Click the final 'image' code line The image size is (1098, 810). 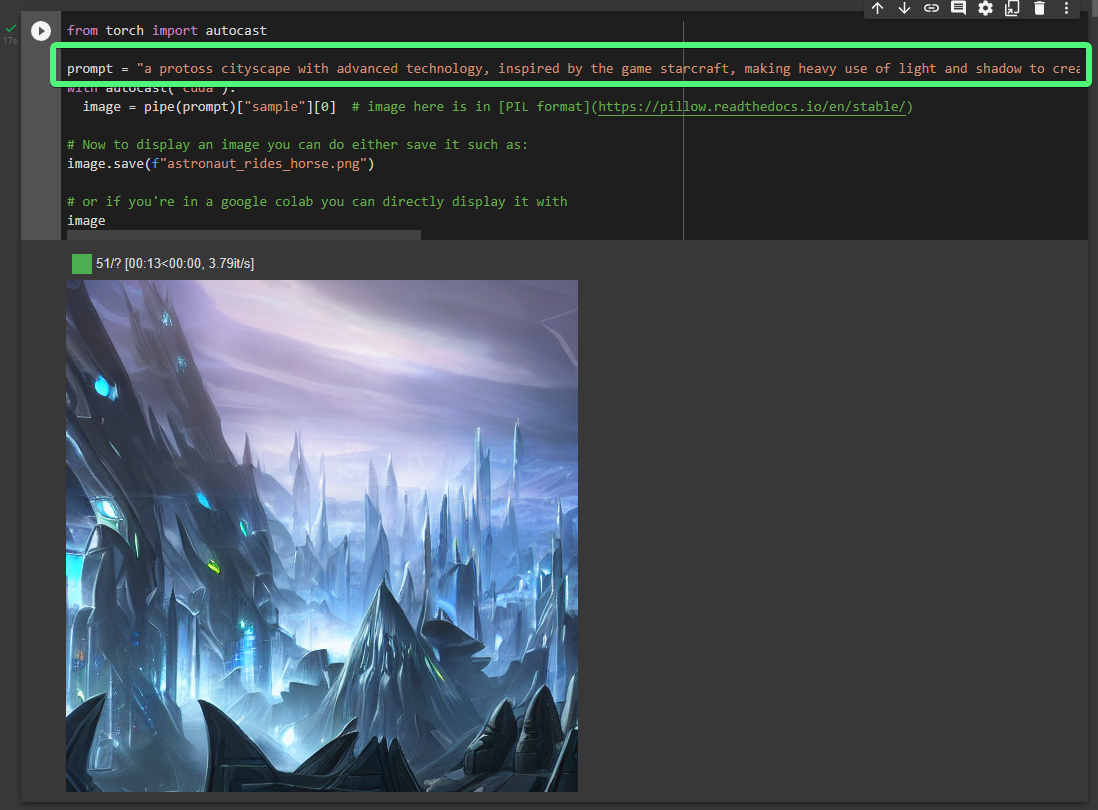point(86,221)
